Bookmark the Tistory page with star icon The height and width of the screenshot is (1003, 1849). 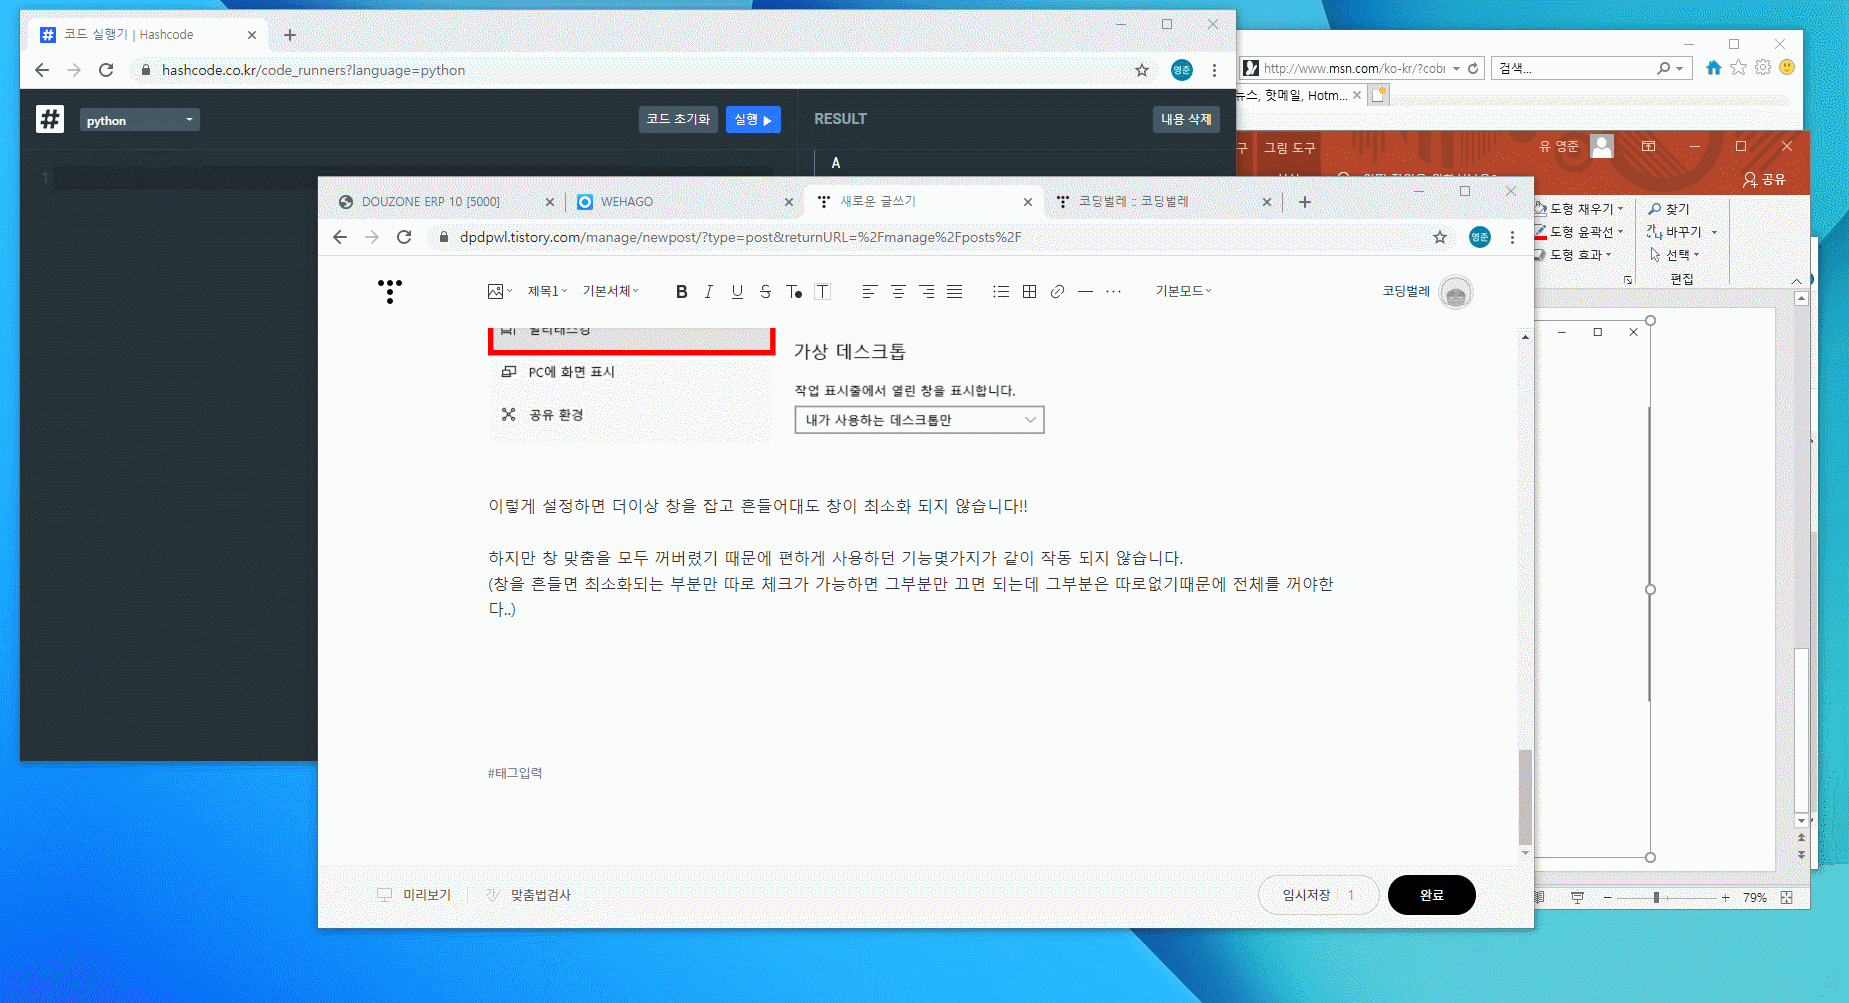(1440, 237)
